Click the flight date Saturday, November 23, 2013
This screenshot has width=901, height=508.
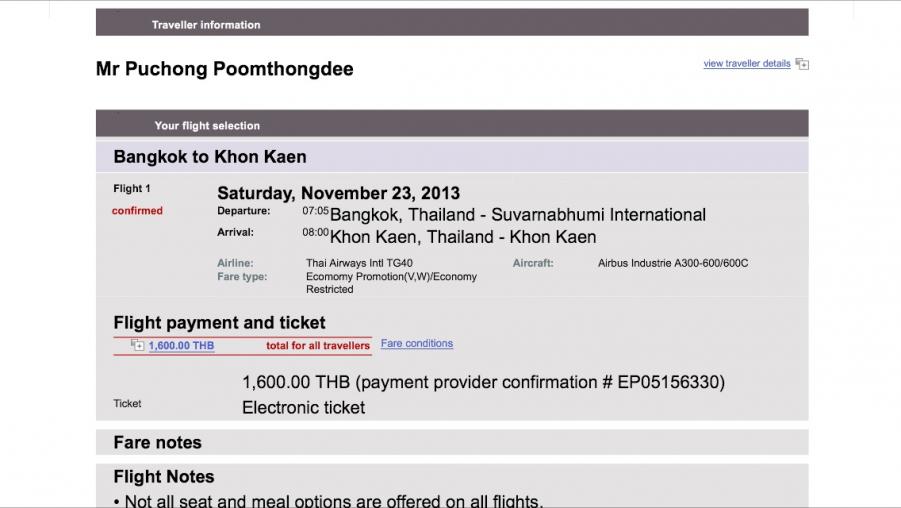pyautogui.click(x=338, y=193)
